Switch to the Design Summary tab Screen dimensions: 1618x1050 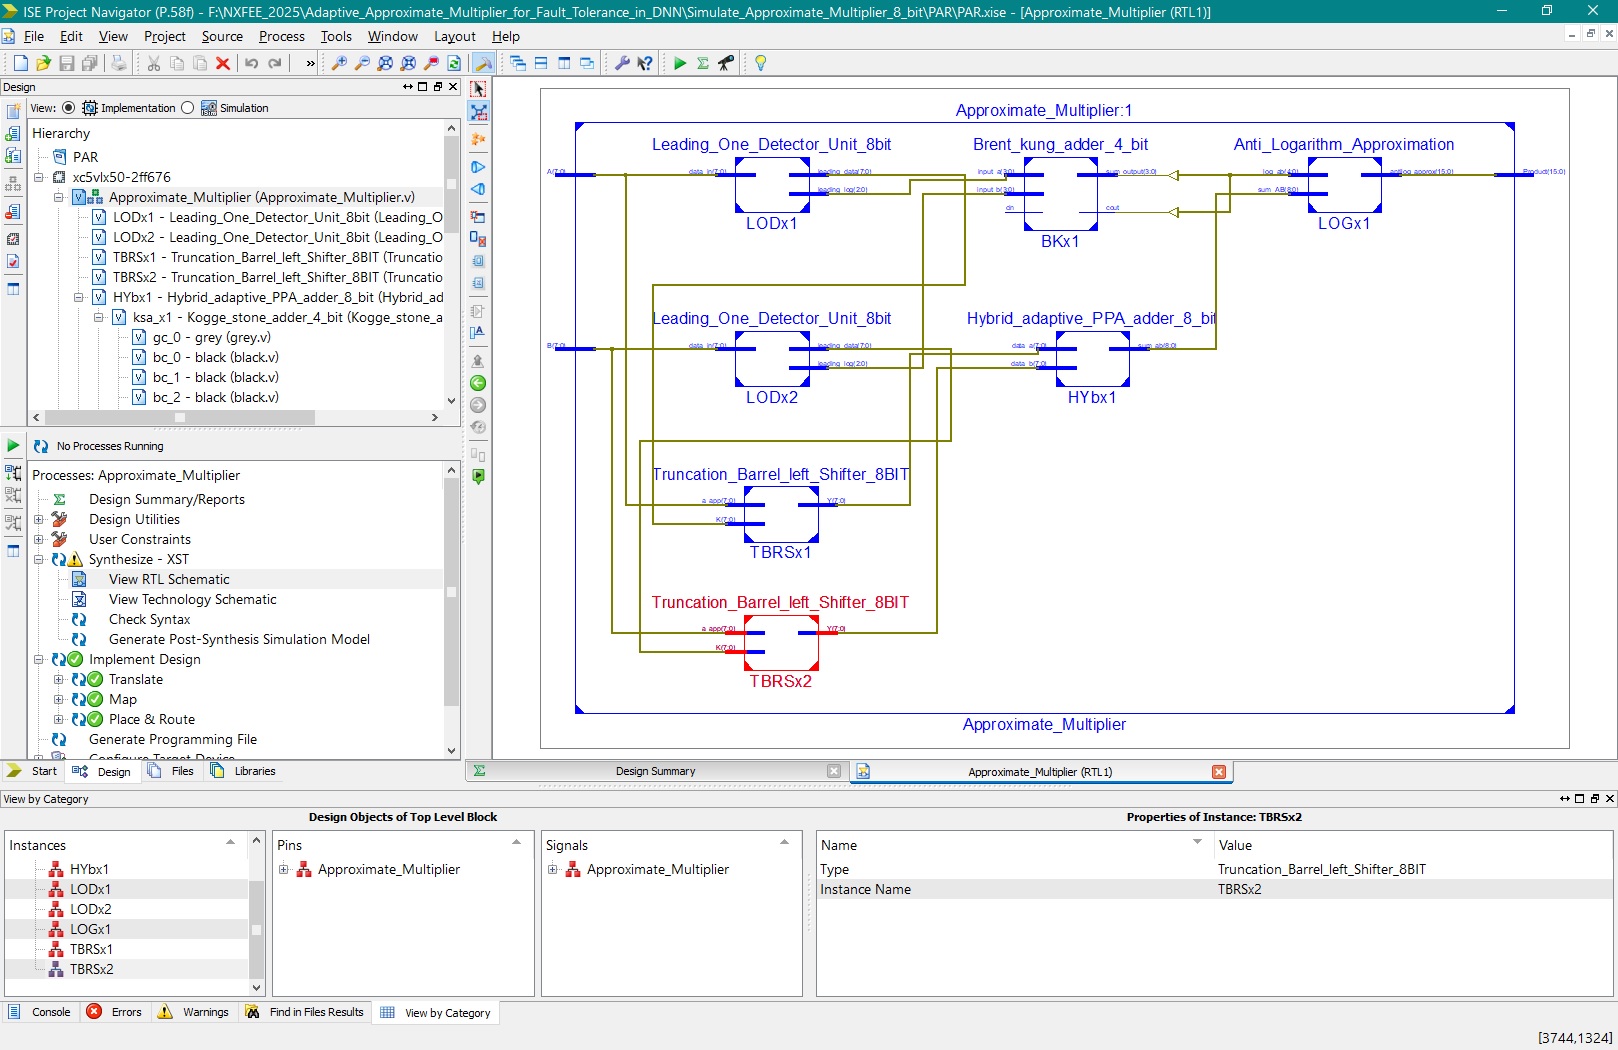coord(655,771)
